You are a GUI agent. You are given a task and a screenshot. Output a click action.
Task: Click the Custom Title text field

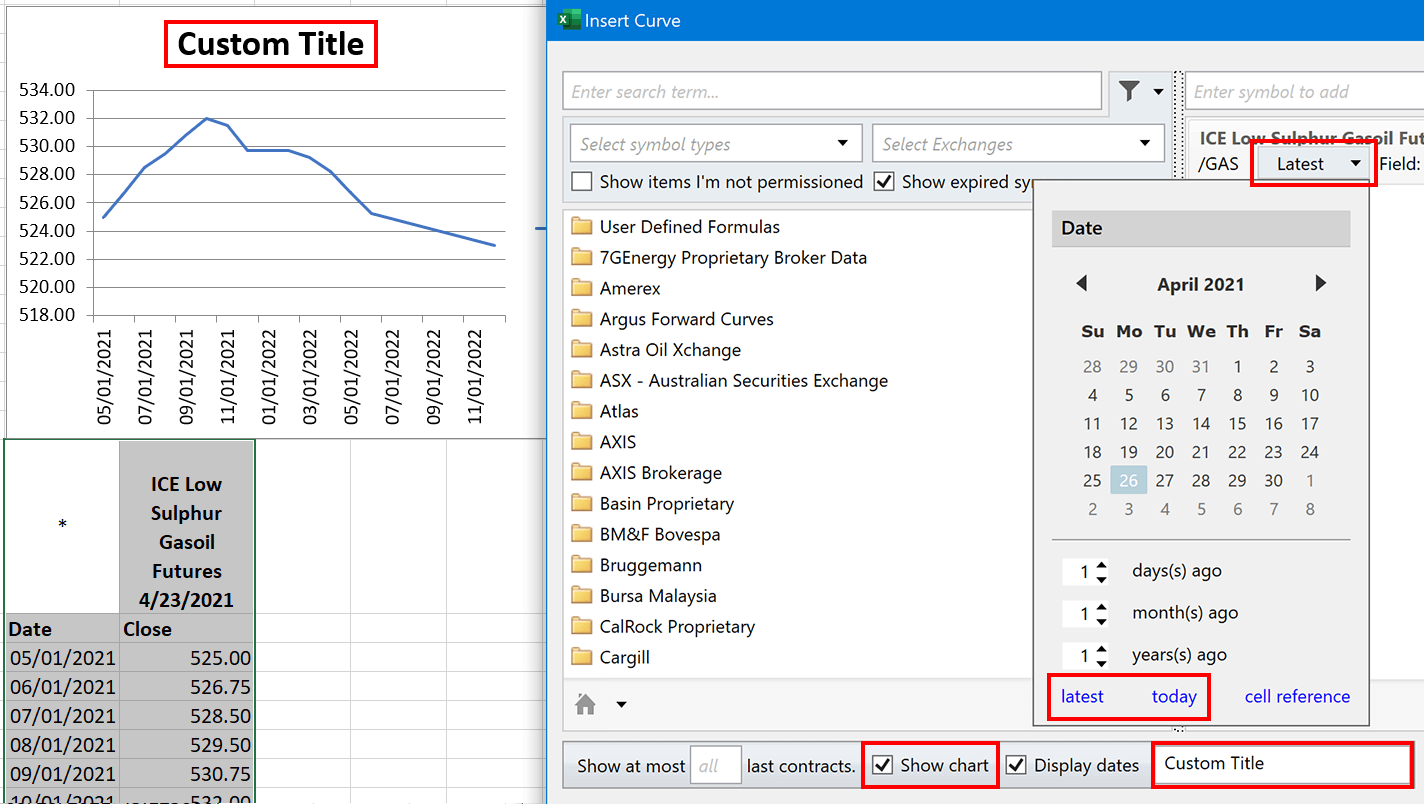click(1282, 764)
